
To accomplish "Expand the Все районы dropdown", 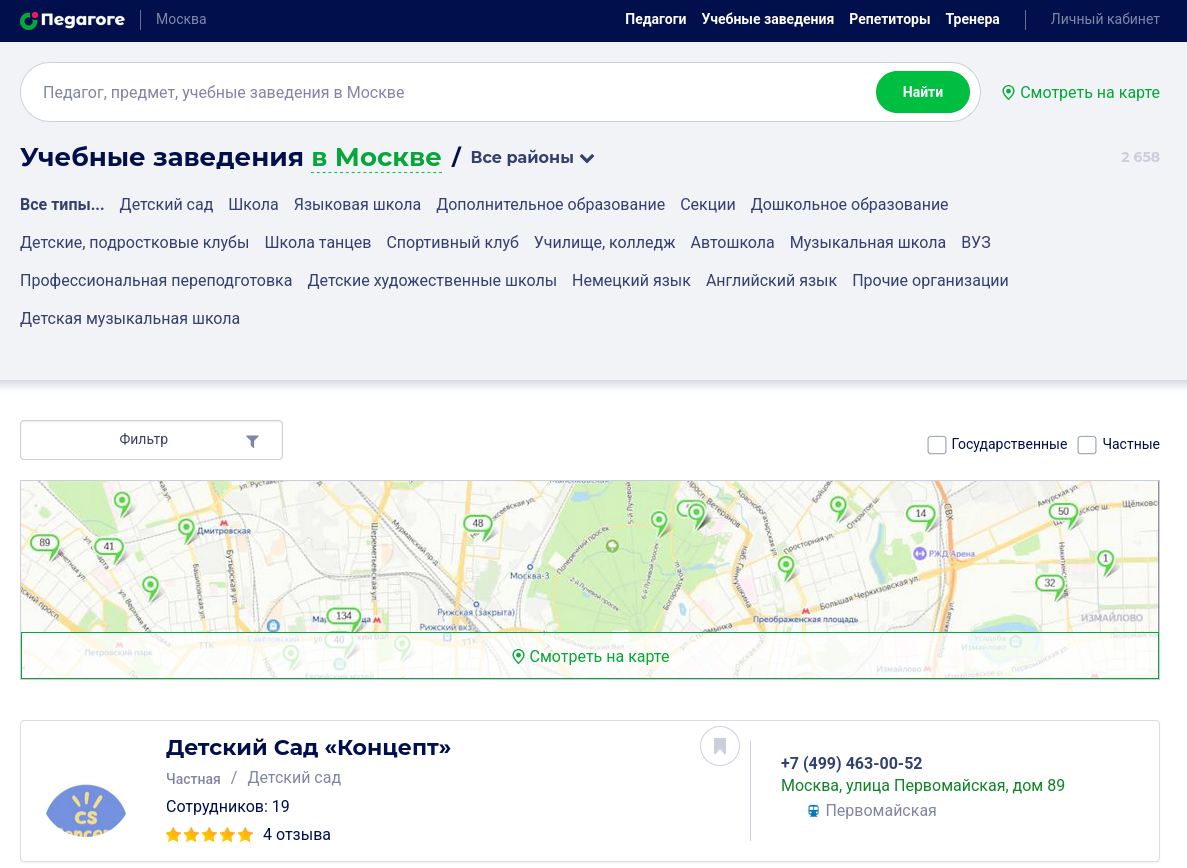I will tap(520, 158).
